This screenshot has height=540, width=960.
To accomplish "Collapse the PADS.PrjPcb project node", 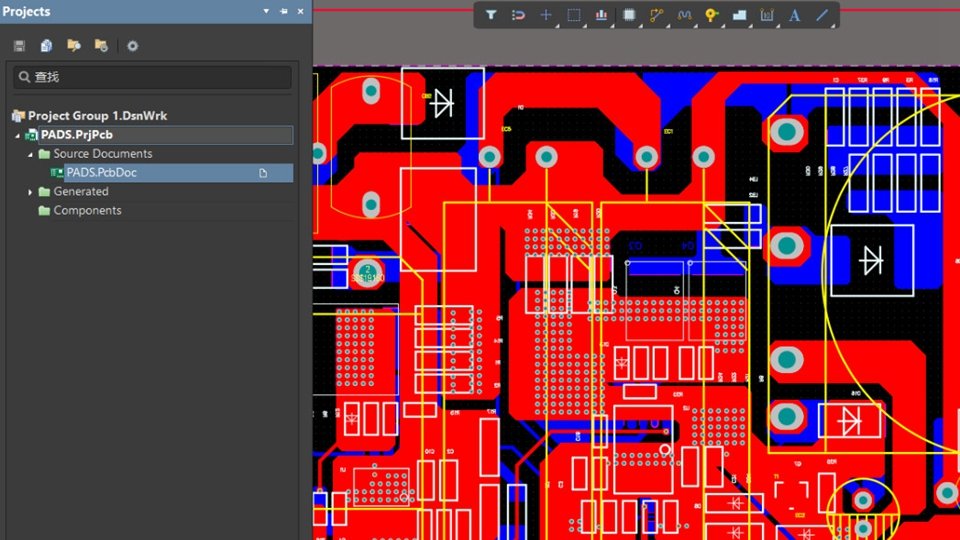I will coord(17,135).
